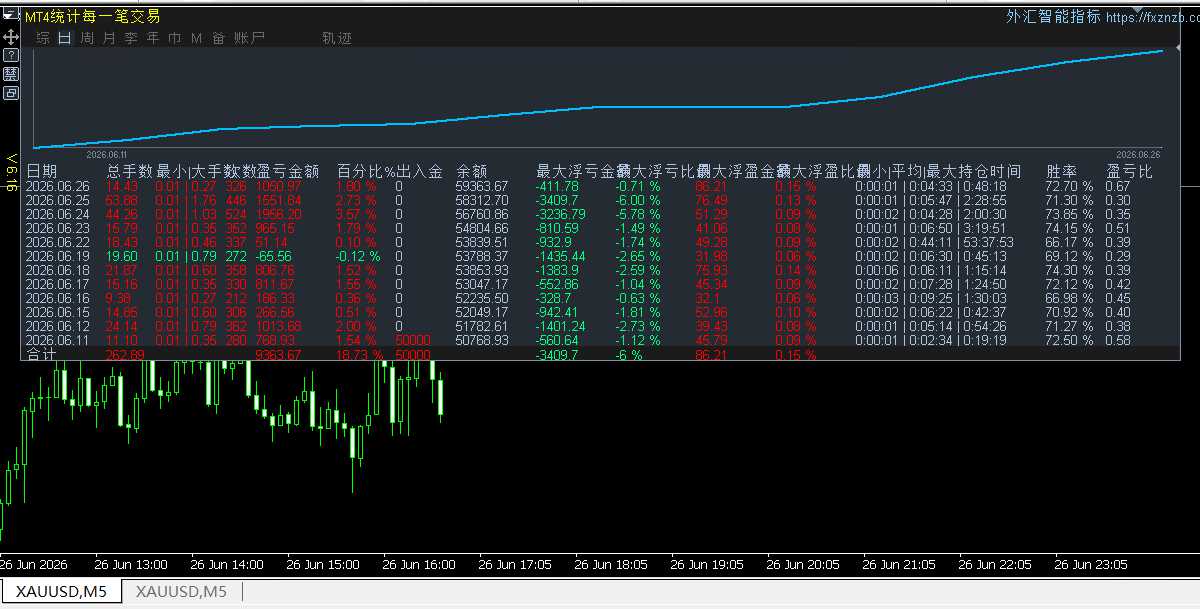Screen dimensions: 1200x609
Task: Click the date row 2026.06.15
Action: (x=57, y=313)
